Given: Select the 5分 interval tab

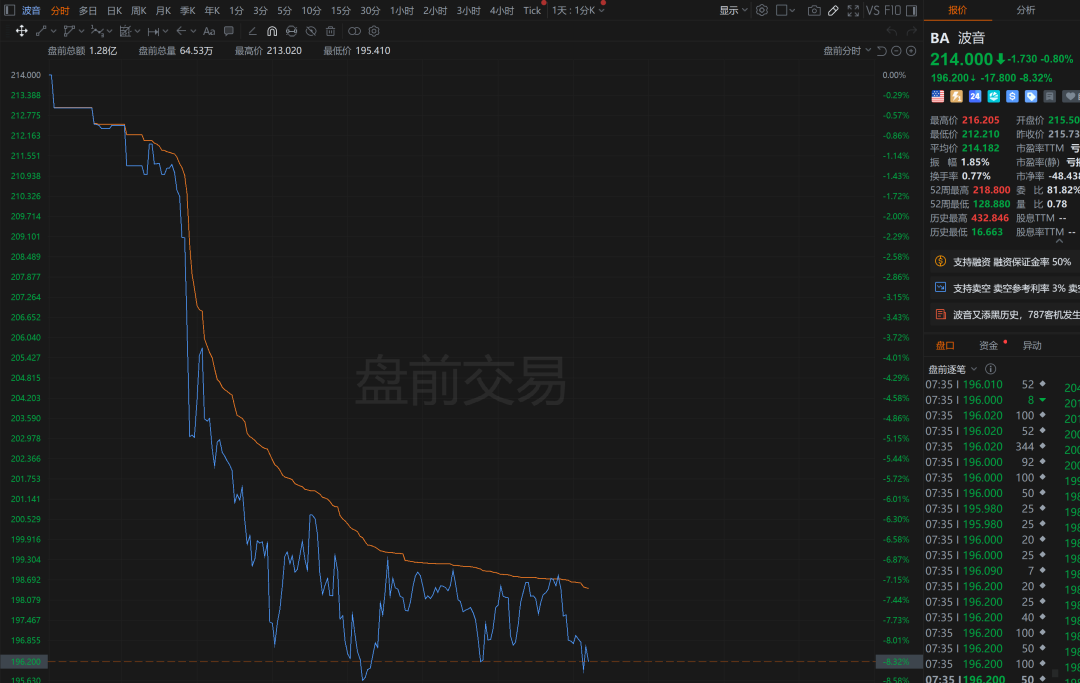Looking at the screenshot, I should 284,10.
